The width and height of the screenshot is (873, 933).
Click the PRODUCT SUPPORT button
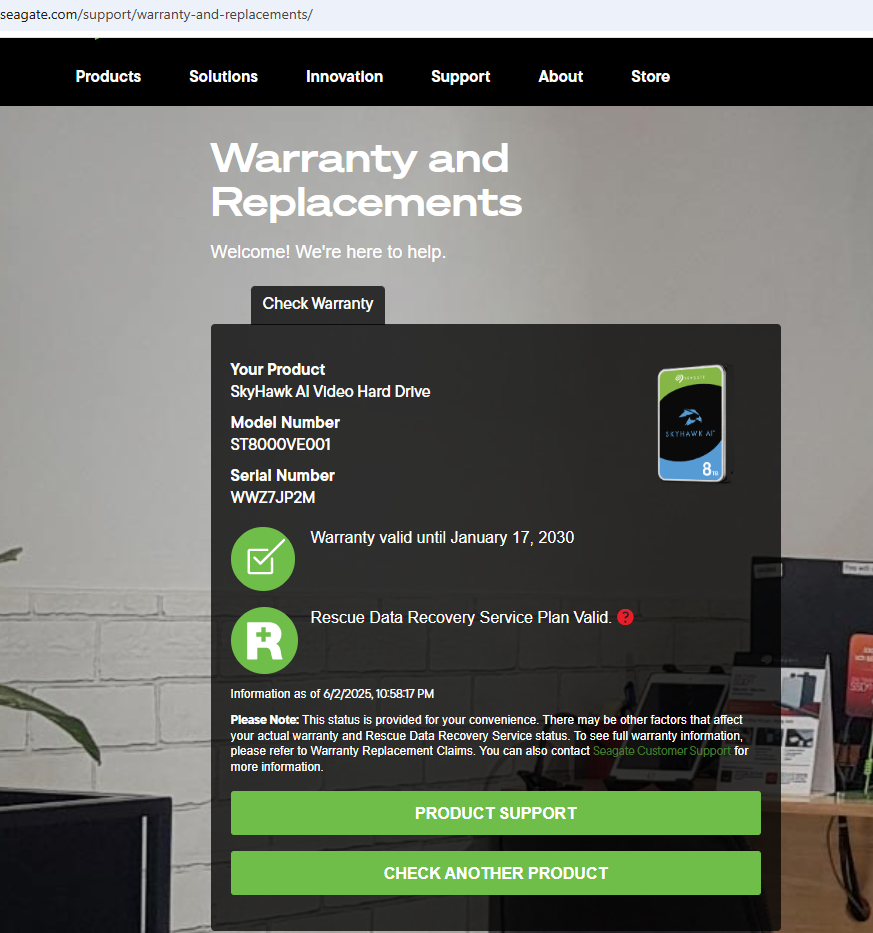(x=496, y=813)
